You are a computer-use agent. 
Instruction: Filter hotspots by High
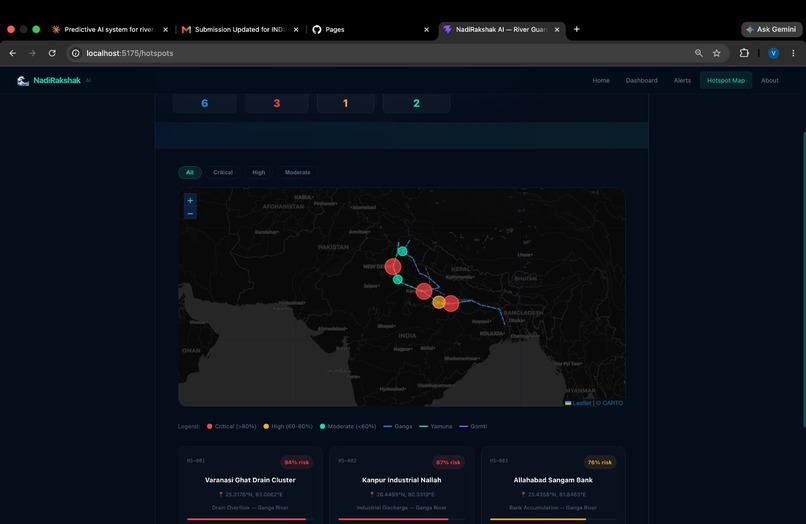(x=259, y=172)
